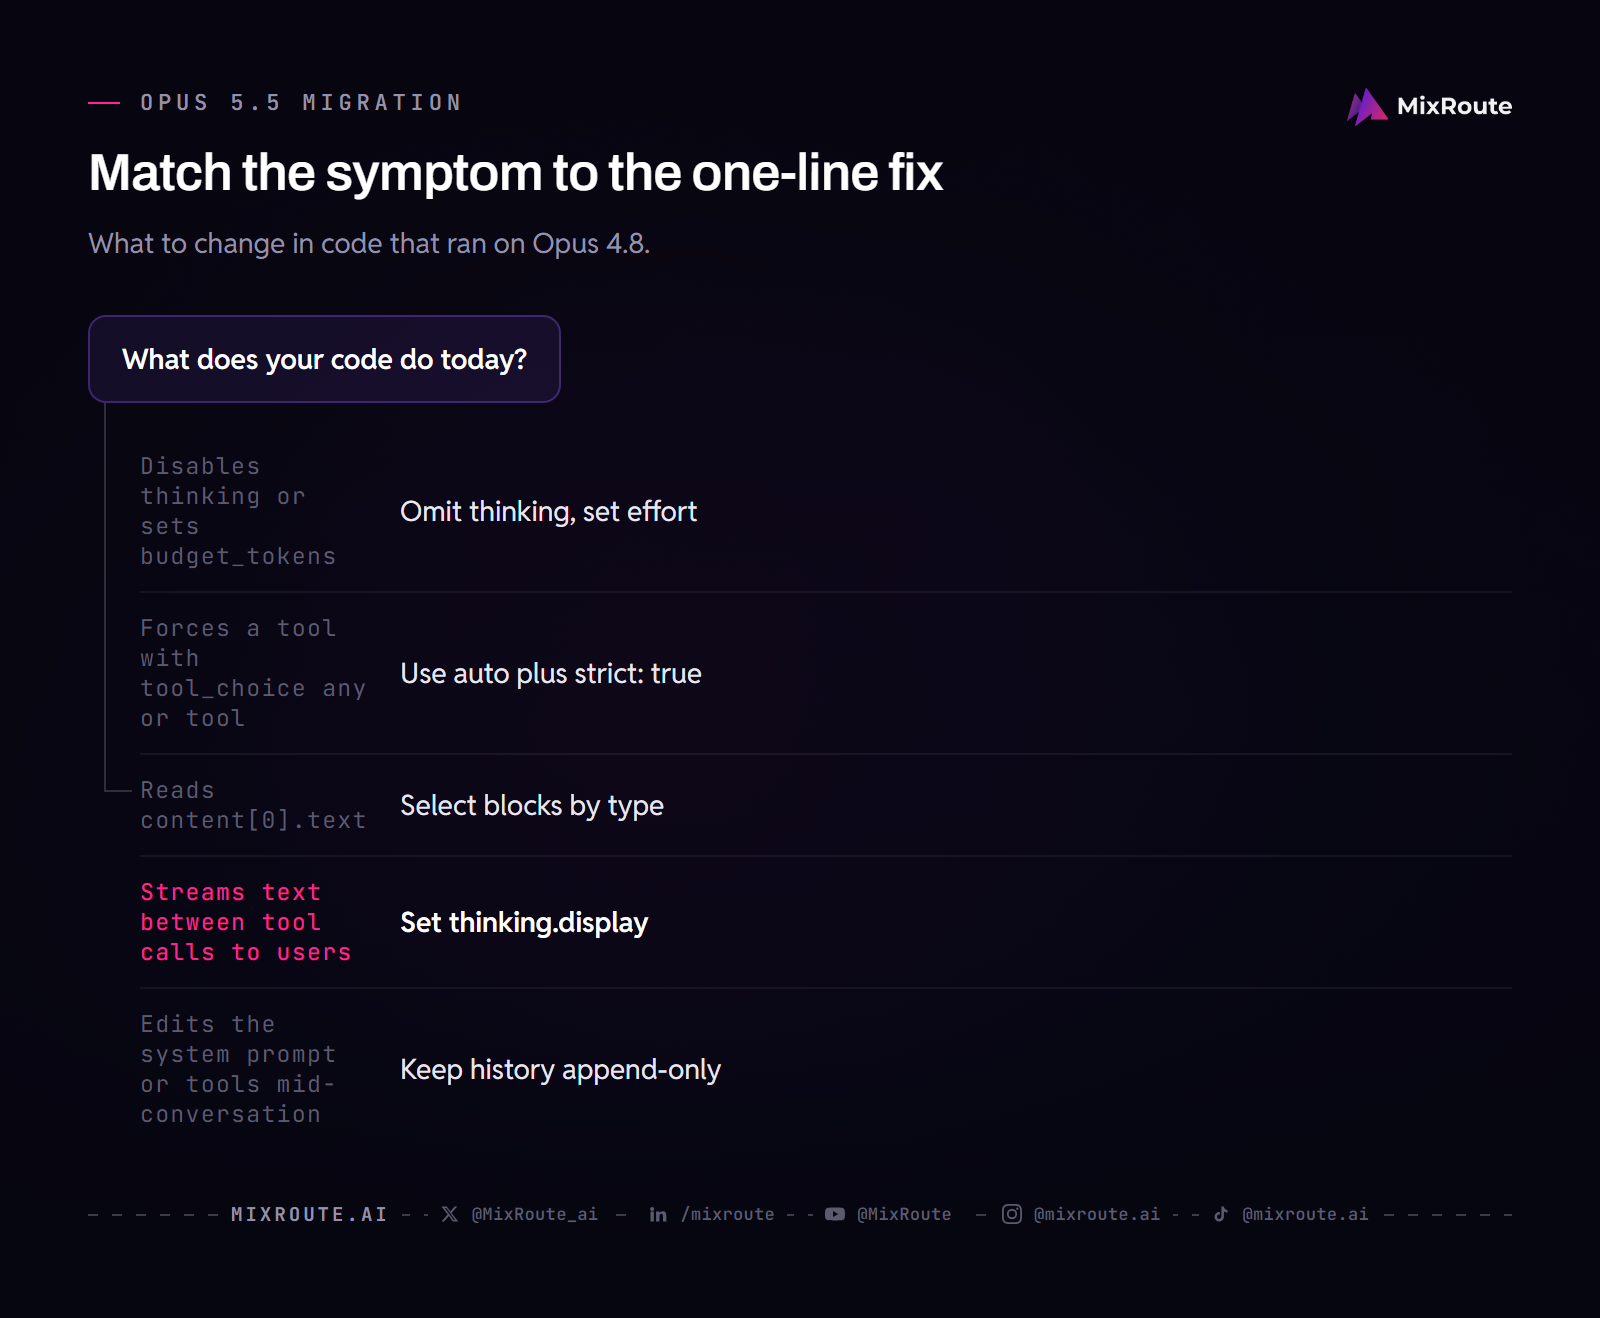Open the @MixRoute YouTube handle

[x=904, y=1214]
